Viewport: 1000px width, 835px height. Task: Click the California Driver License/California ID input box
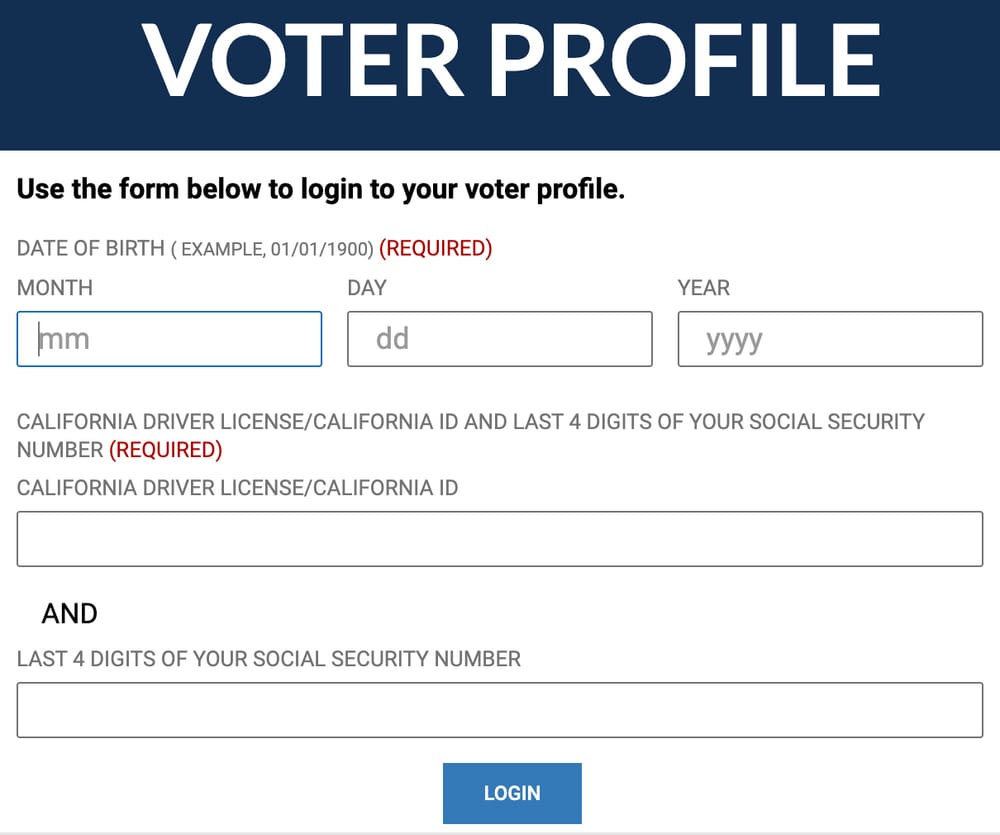(500, 538)
